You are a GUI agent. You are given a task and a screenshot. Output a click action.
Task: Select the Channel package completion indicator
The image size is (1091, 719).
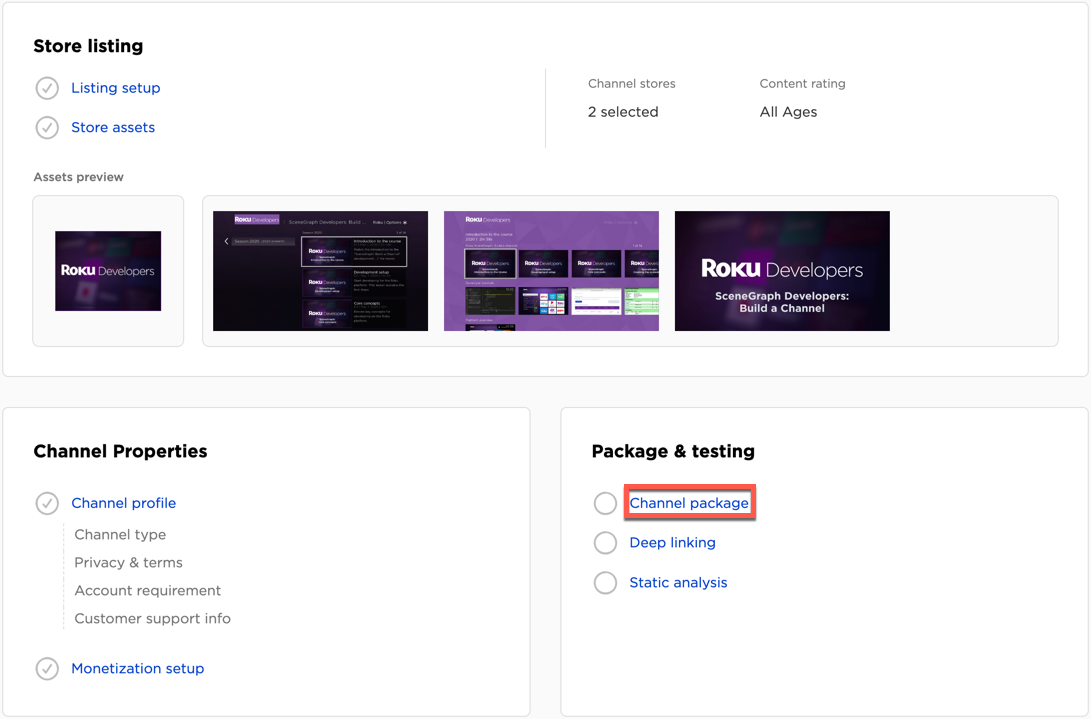tap(605, 503)
